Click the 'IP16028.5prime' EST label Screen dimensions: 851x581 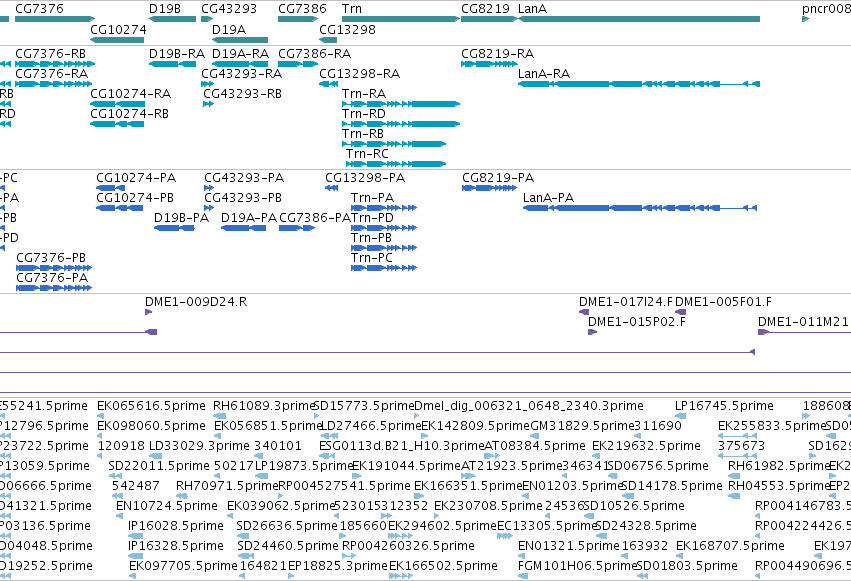(x=176, y=527)
